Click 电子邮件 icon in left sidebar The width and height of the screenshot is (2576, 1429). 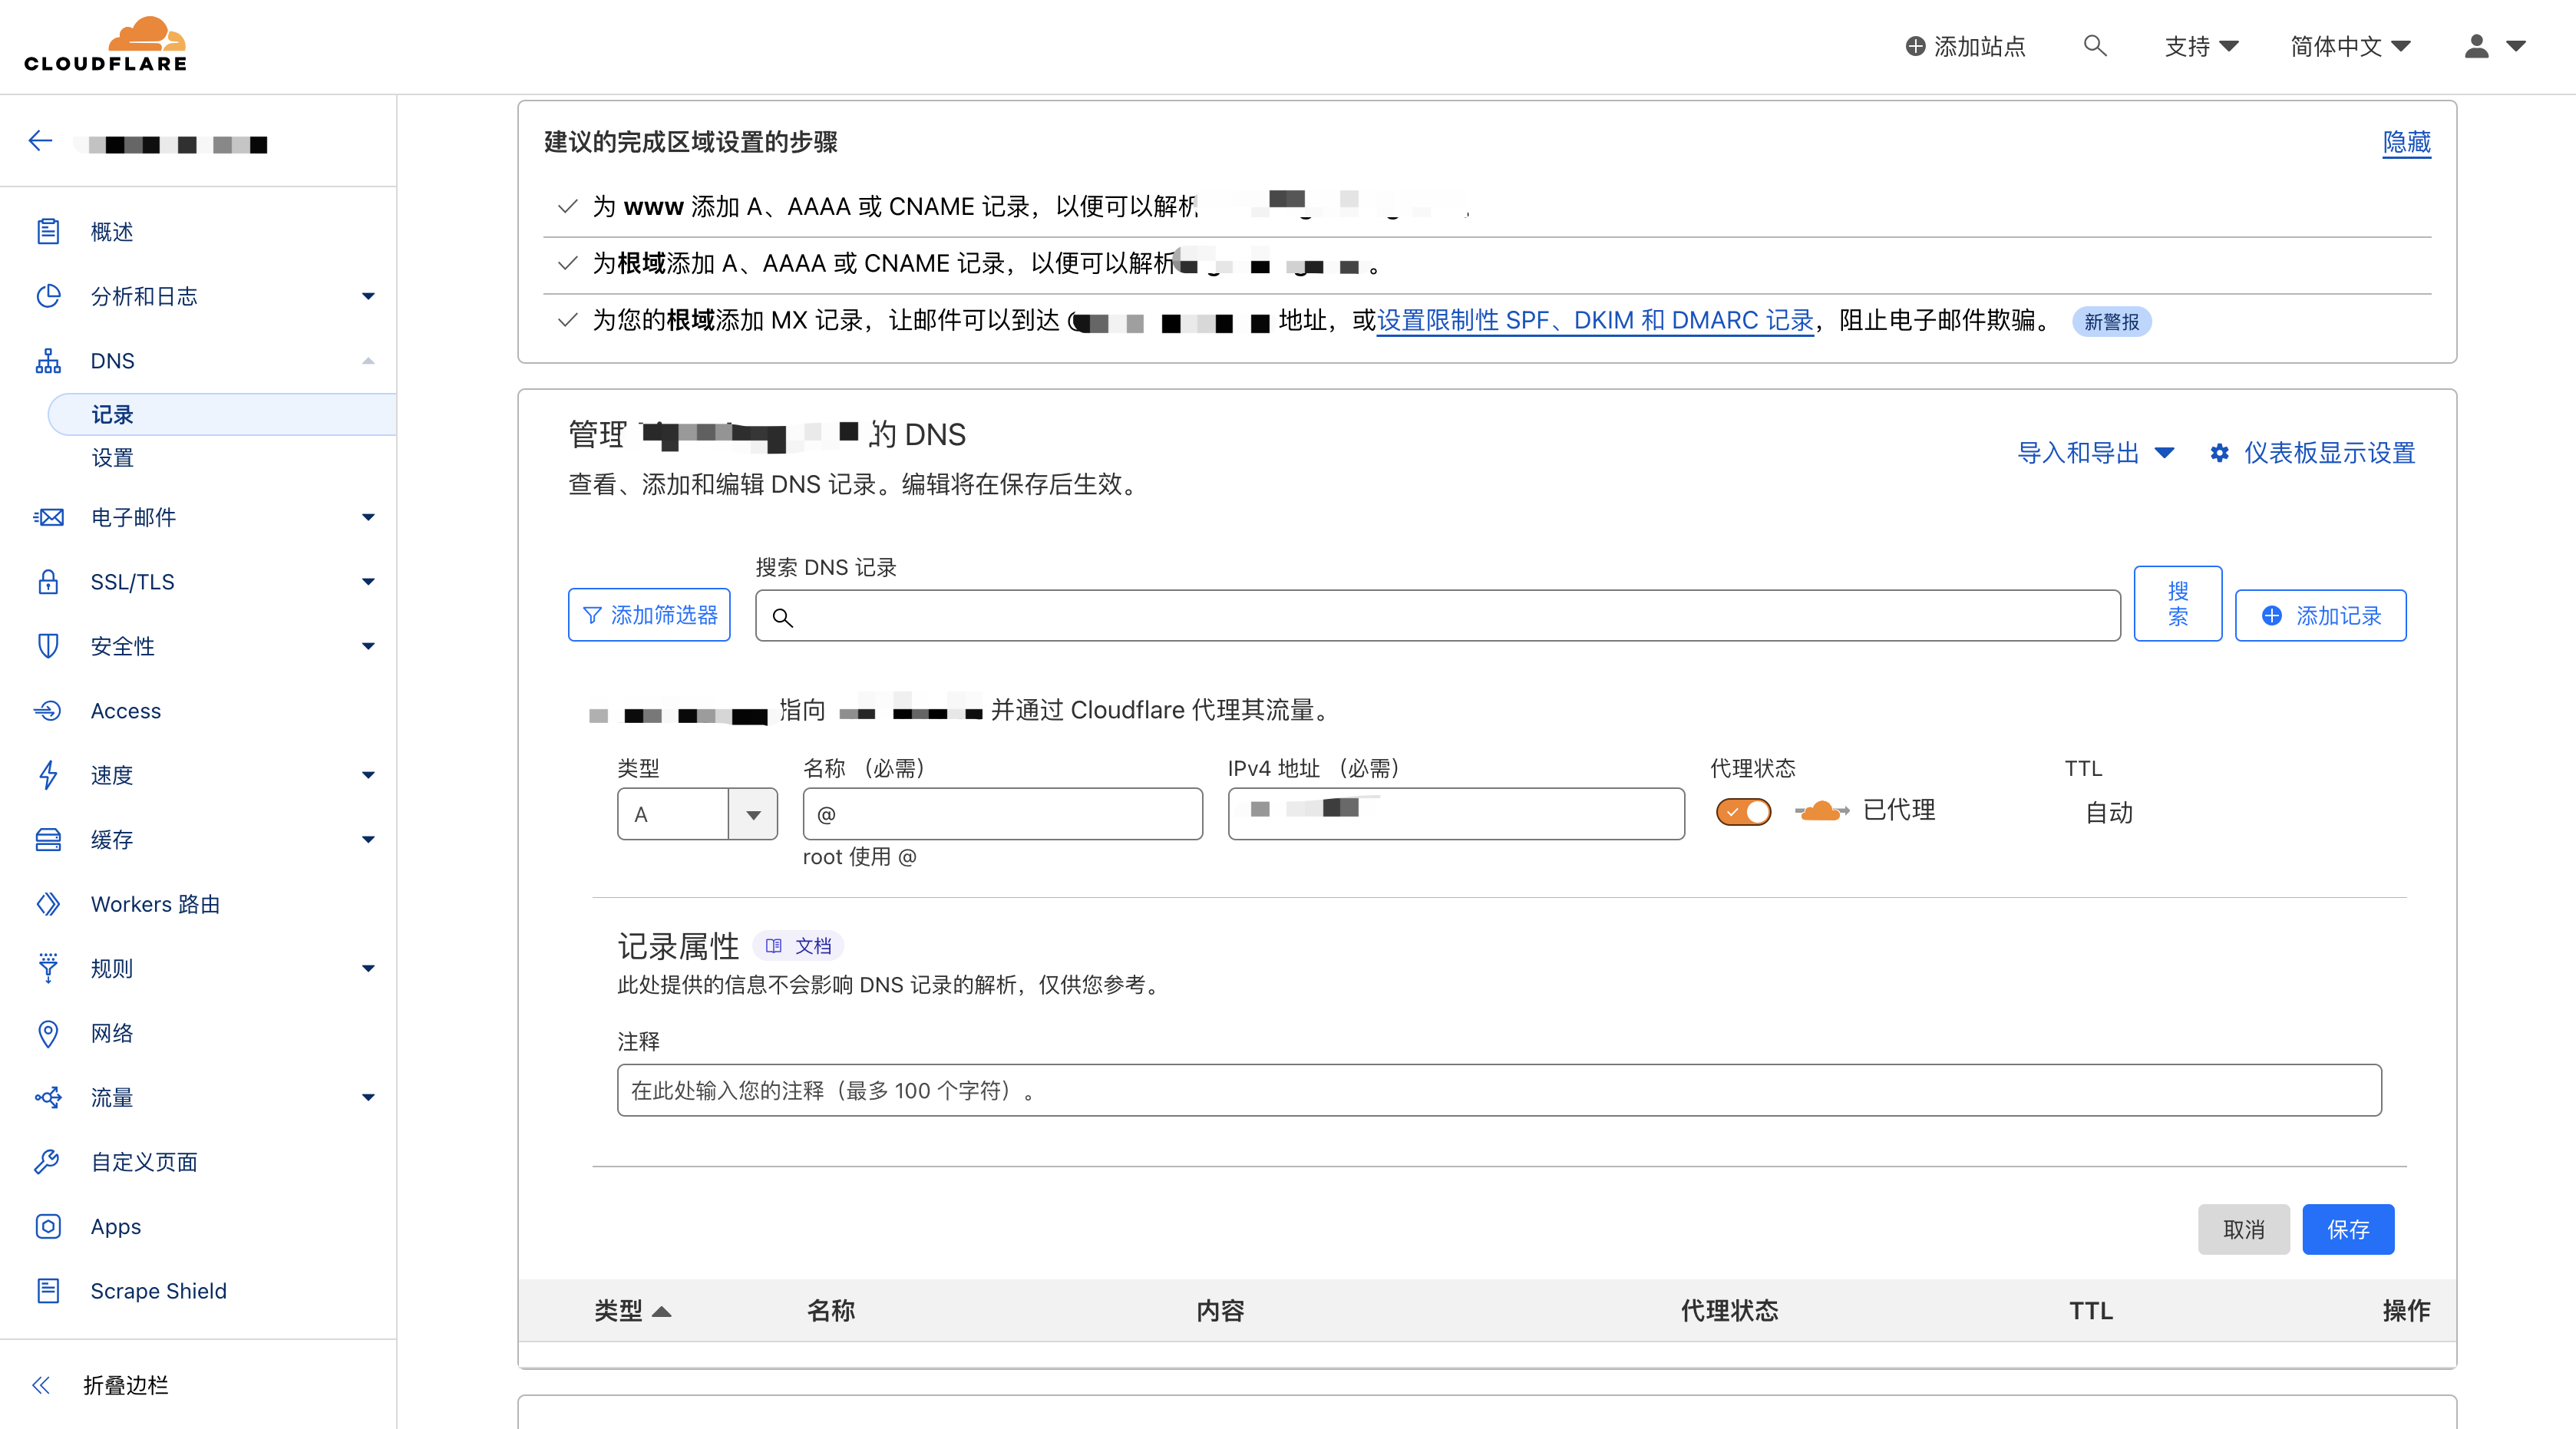[48, 517]
